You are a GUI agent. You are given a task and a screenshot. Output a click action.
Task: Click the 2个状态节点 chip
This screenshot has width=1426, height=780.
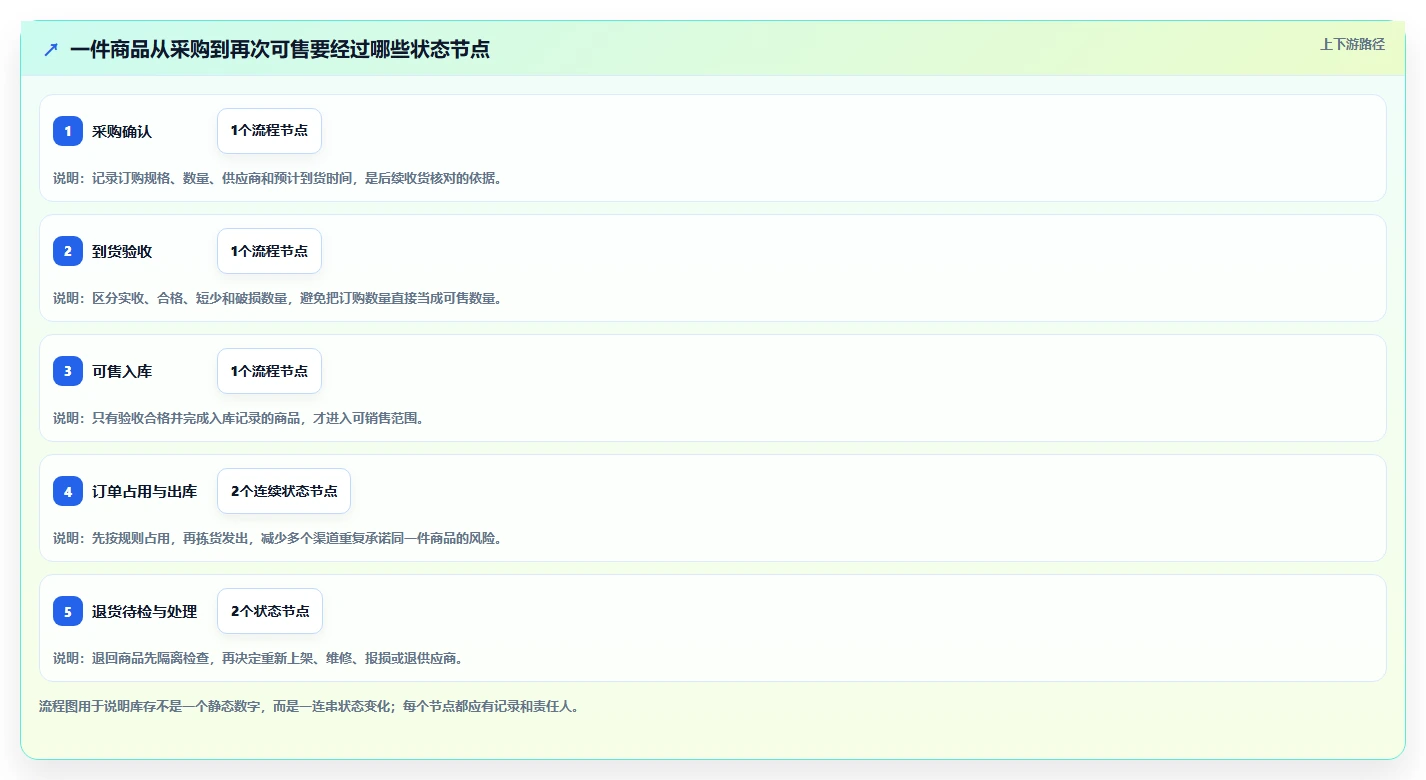click(x=270, y=611)
